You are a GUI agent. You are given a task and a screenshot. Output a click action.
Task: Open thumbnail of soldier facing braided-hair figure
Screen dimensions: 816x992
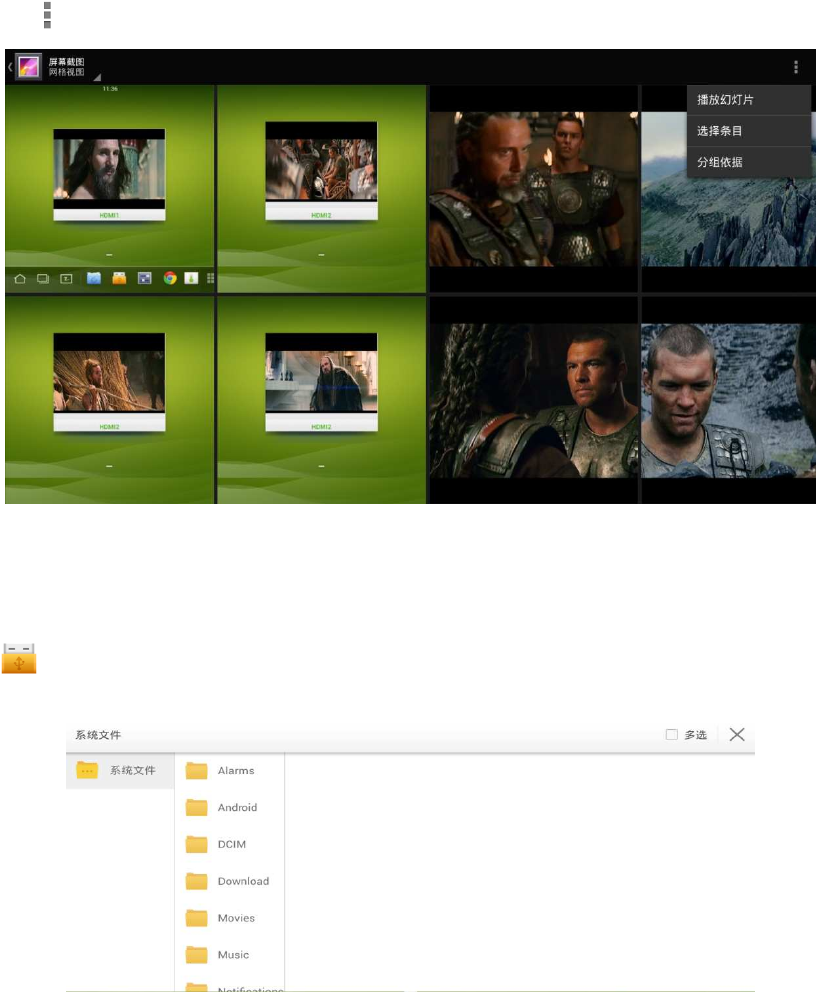(x=533, y=400)
